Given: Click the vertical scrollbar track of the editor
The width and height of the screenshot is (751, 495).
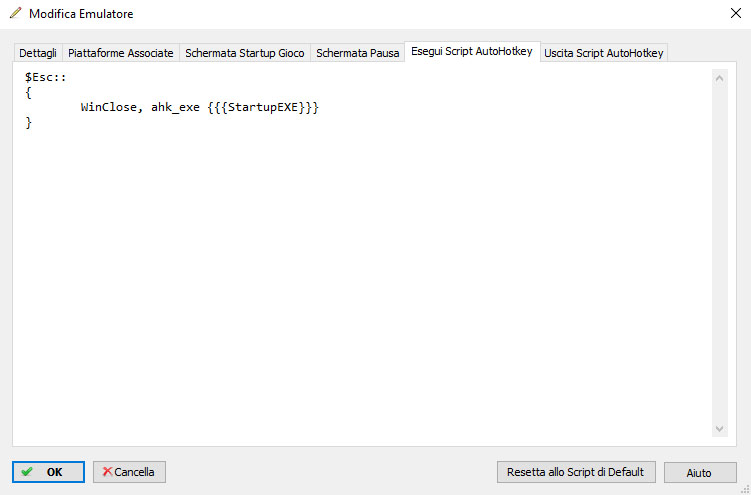Looking at the screenshot, I should (719, 253).
